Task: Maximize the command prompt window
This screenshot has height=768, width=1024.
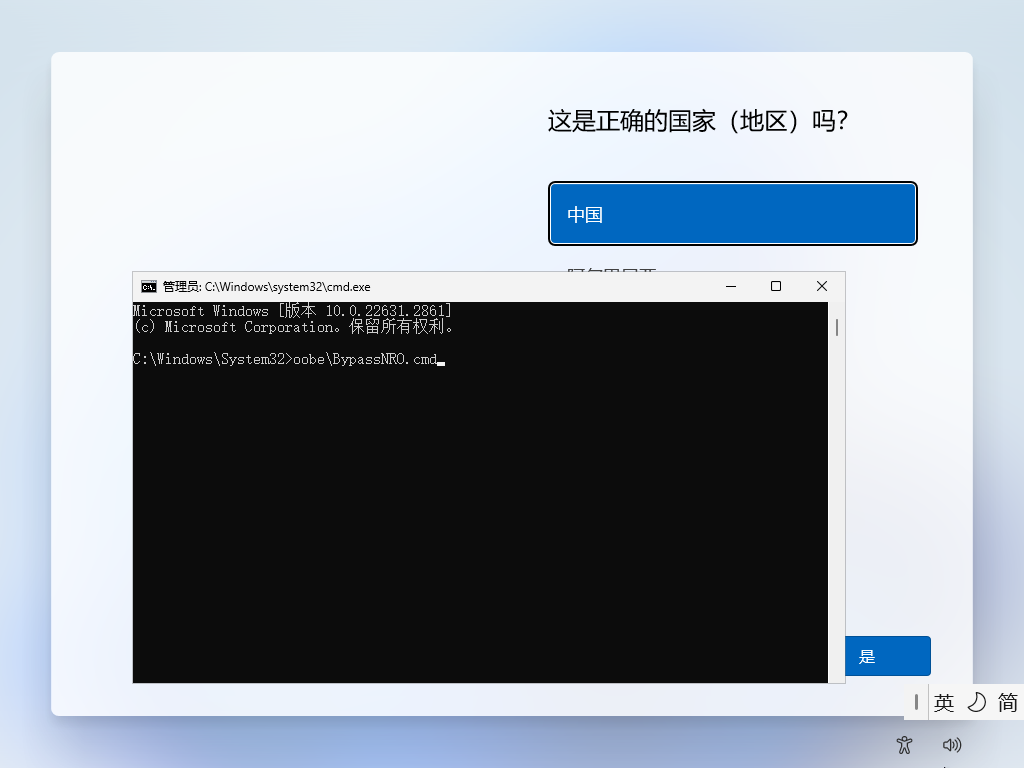Action: [775, 286]
